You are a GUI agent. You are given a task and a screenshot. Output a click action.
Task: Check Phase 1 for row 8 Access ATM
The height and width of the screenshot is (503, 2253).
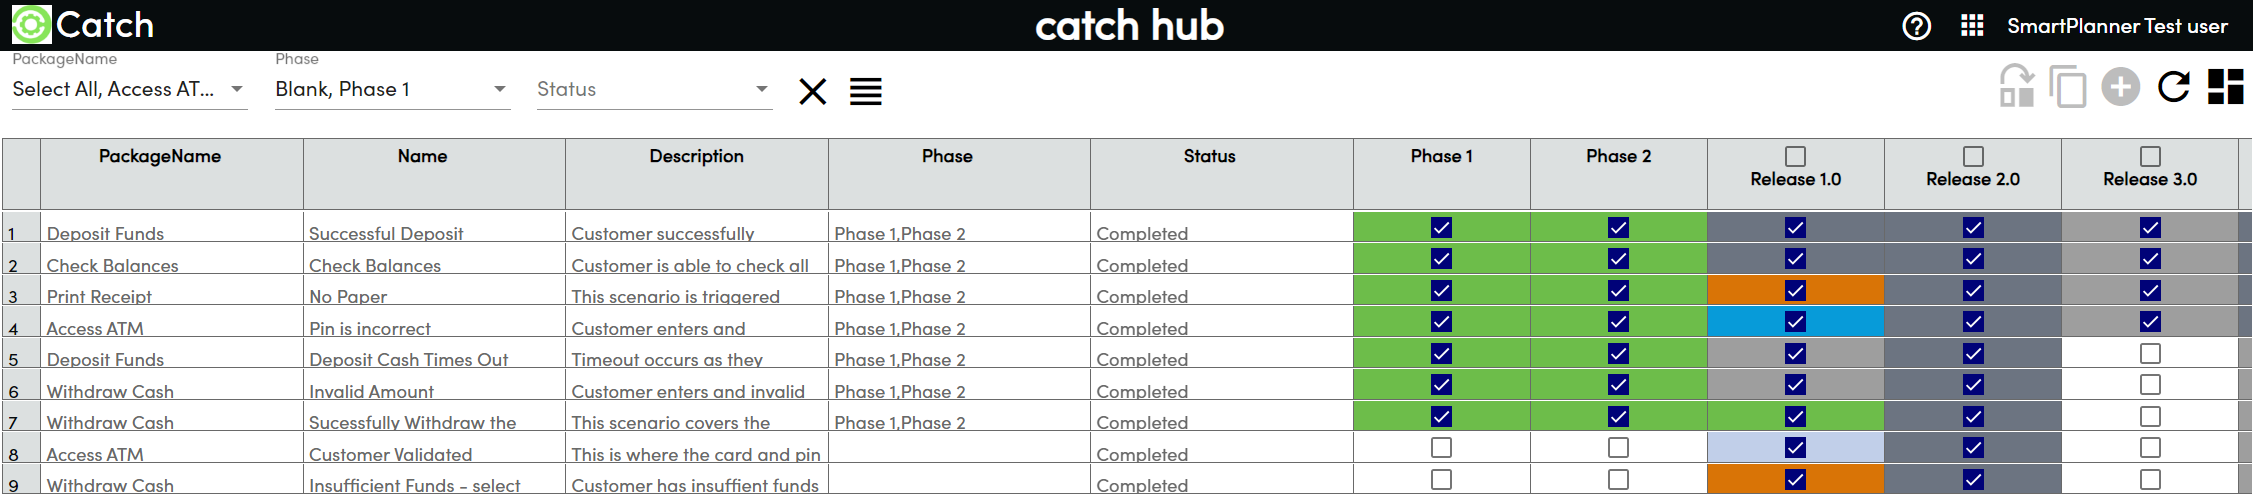point(1441,448)
